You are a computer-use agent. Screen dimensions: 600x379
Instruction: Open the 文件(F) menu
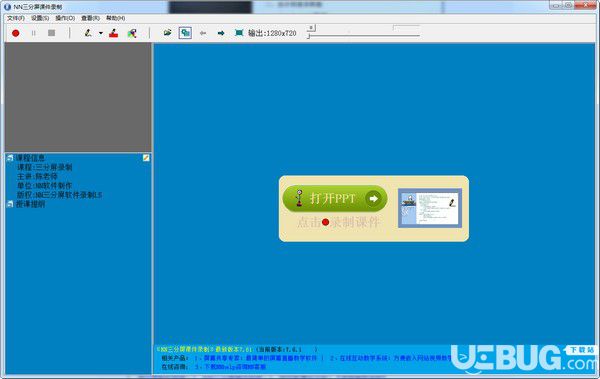[x=16, y=18]
